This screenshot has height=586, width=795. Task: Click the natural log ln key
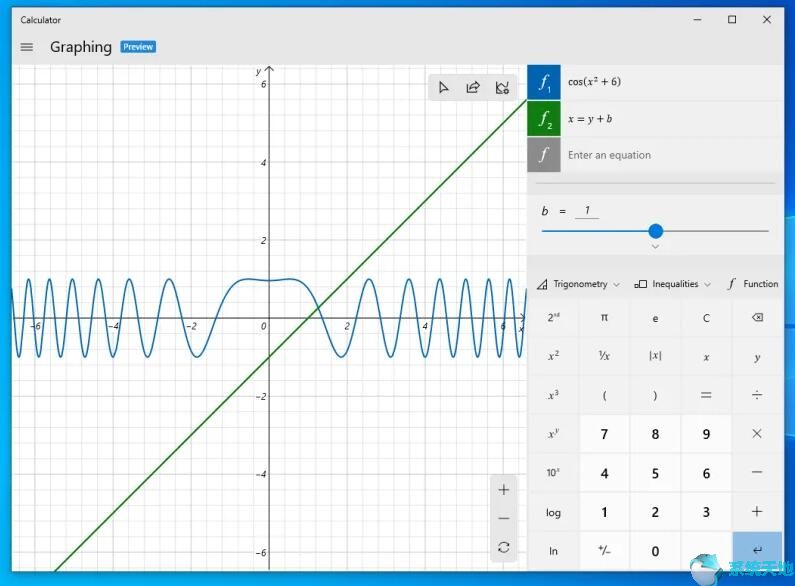point(553,551)
